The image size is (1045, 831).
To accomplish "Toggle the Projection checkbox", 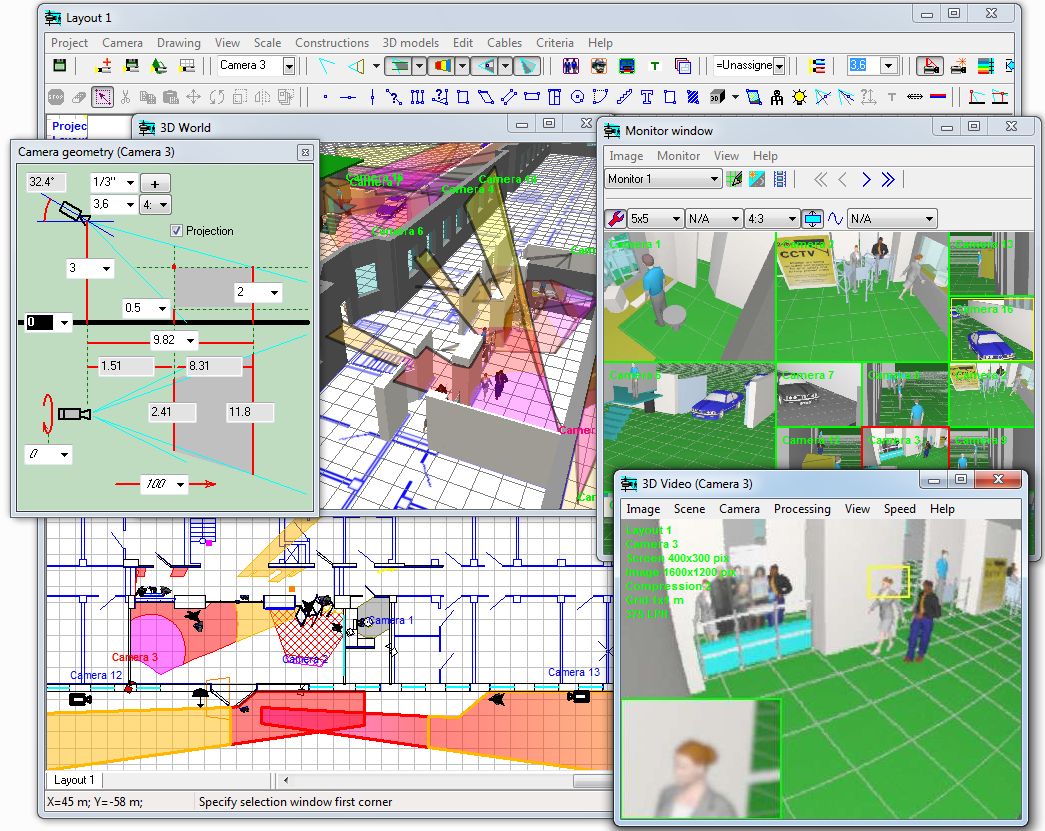I will (177, 231).
